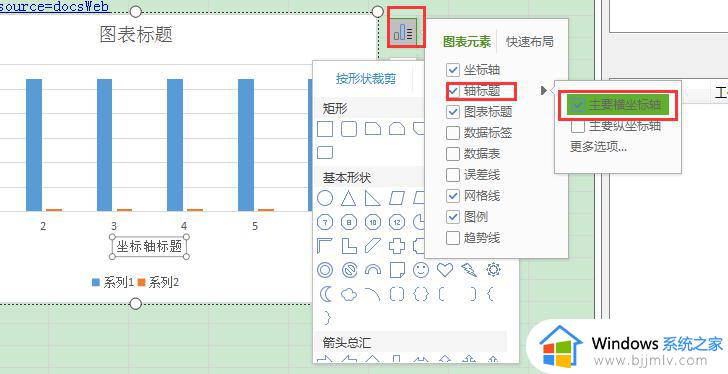Pick the oval shape
Image resolution: width=728 pixels, height=374 pixels.
click(325, 198)
